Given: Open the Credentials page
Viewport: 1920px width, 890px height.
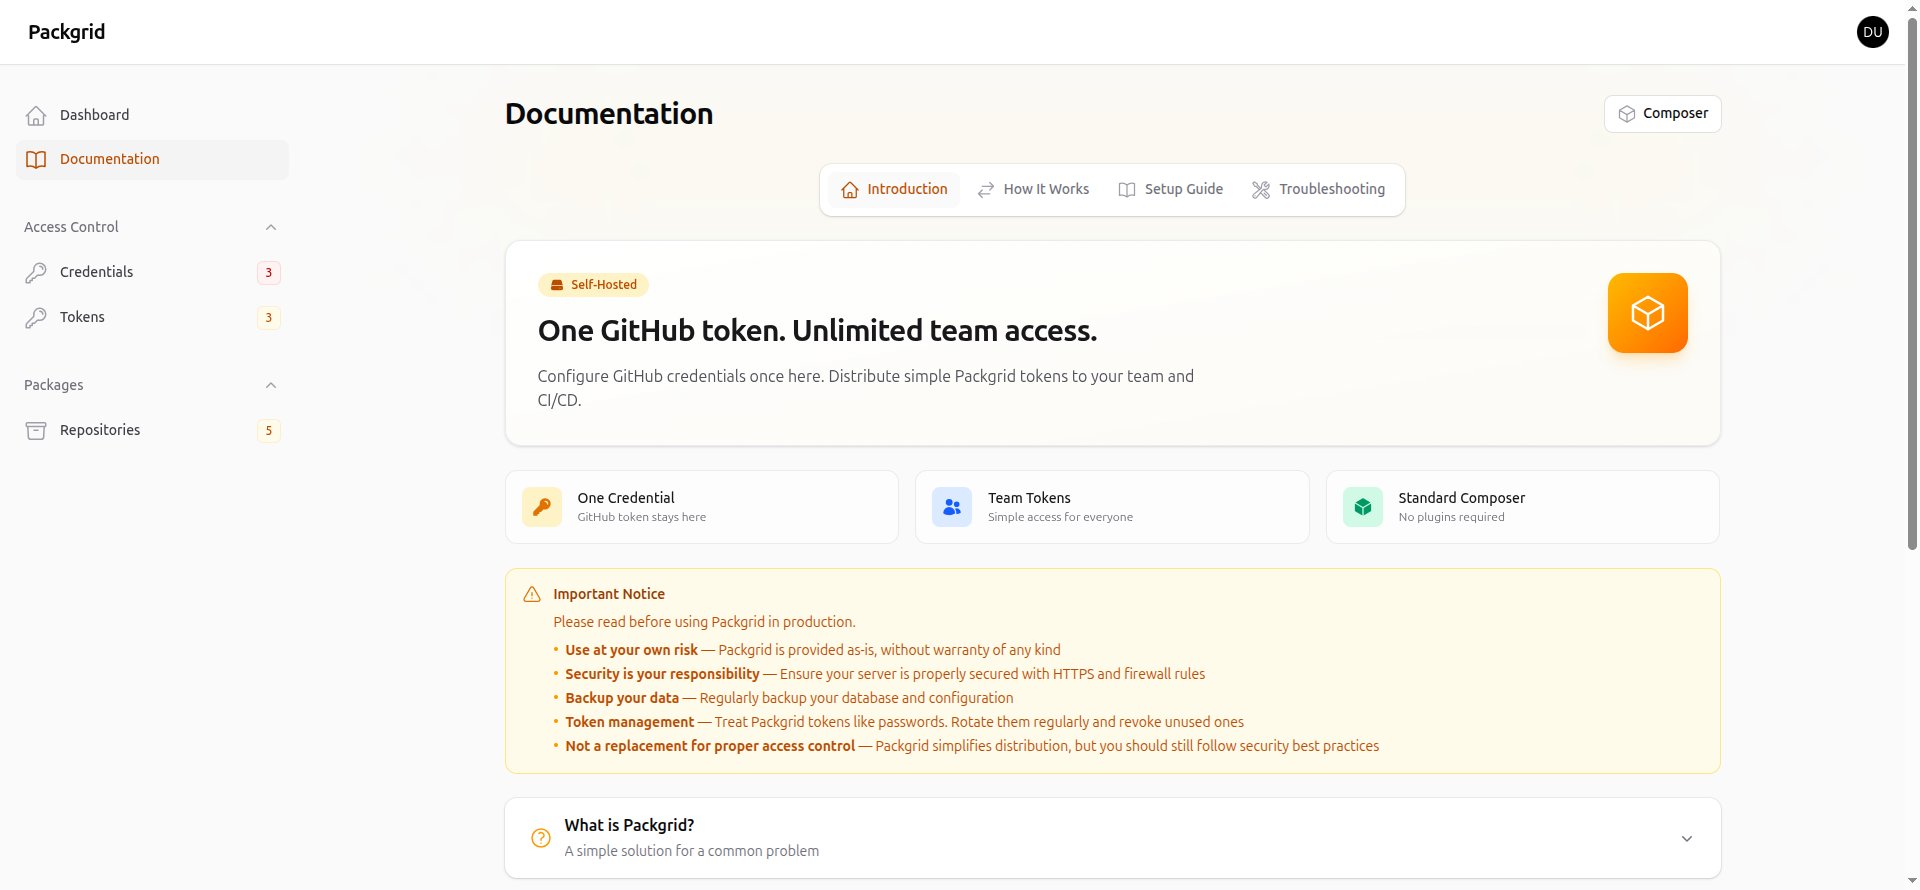Looking at the screenshot, I should pos(152,272).
